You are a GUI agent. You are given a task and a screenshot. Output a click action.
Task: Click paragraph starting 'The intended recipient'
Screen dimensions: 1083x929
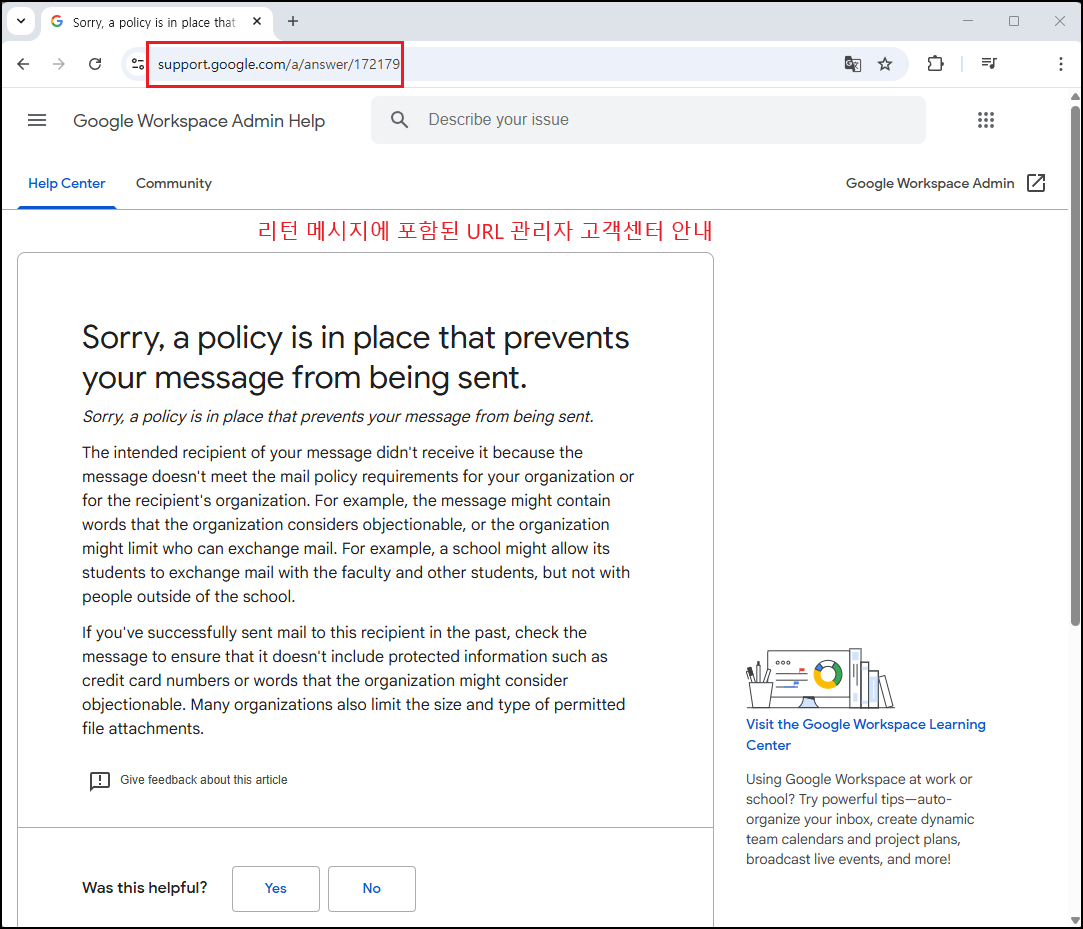(358, 524)
